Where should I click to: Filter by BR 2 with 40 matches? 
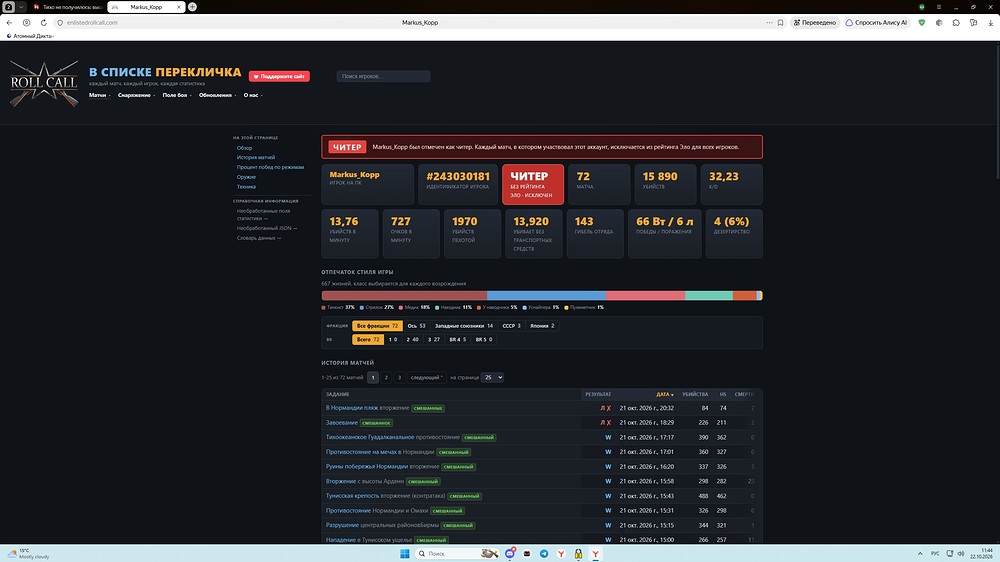(x=413, y=339)
